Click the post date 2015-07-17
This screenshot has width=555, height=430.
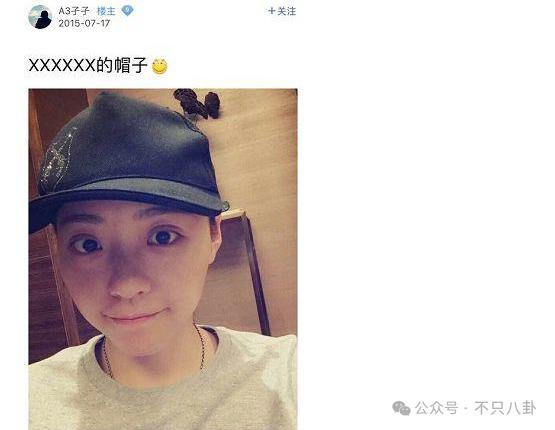(x=84, y=23)
